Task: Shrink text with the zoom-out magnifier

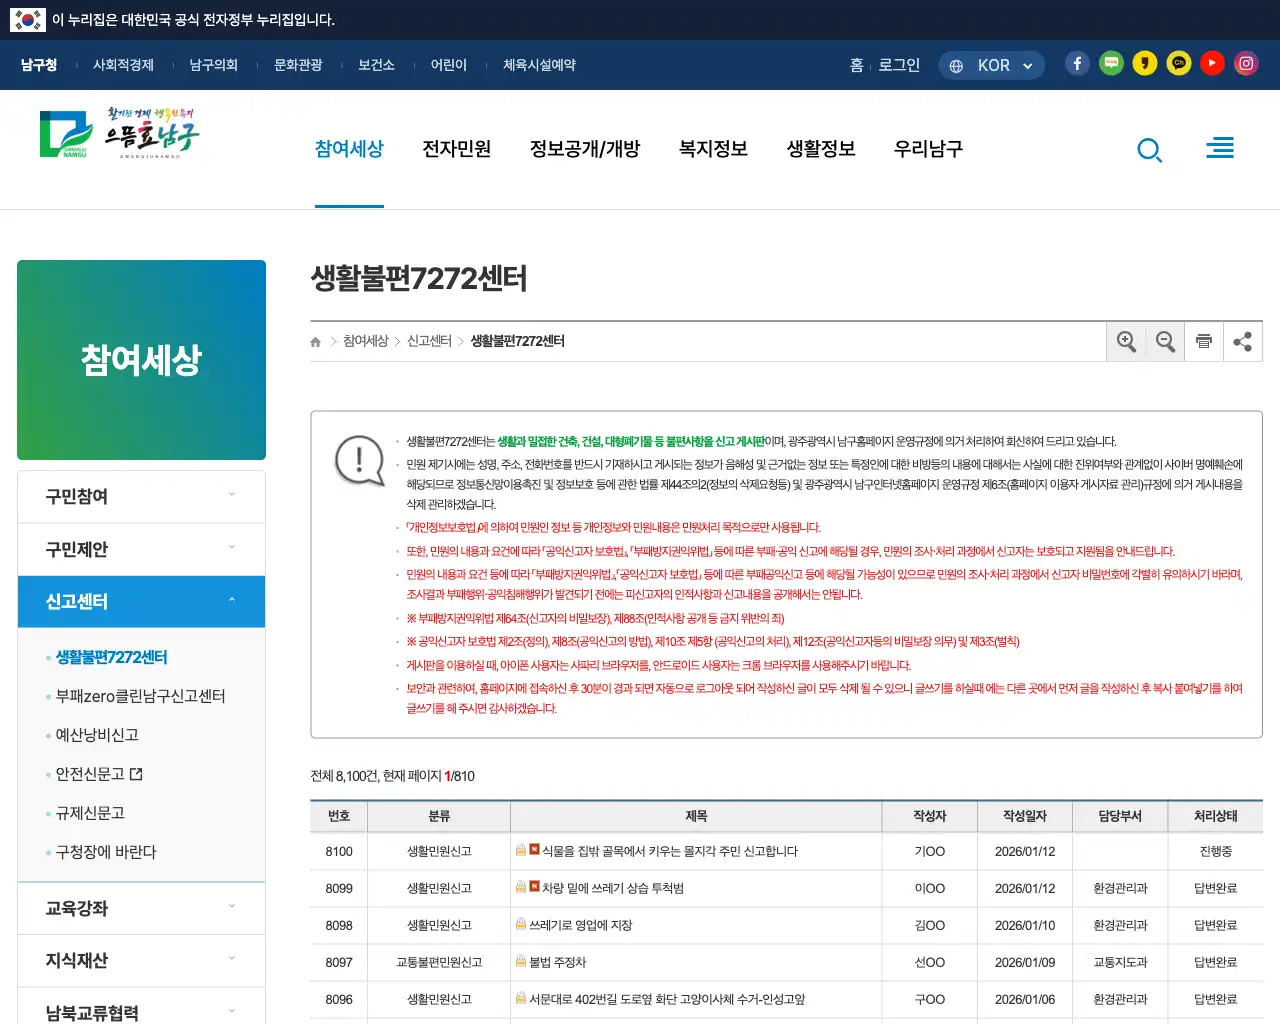Action: click(x=1165, y=341)
